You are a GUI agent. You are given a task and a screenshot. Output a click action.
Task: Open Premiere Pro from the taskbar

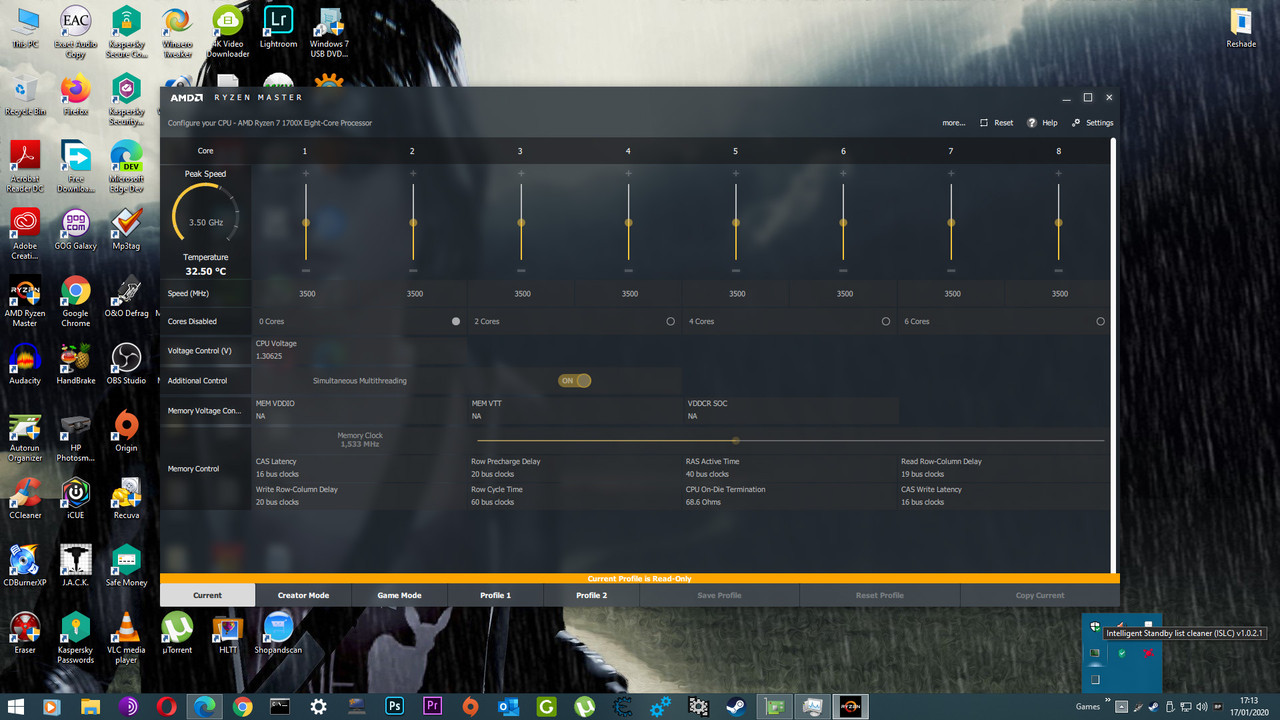pos(432,706)
